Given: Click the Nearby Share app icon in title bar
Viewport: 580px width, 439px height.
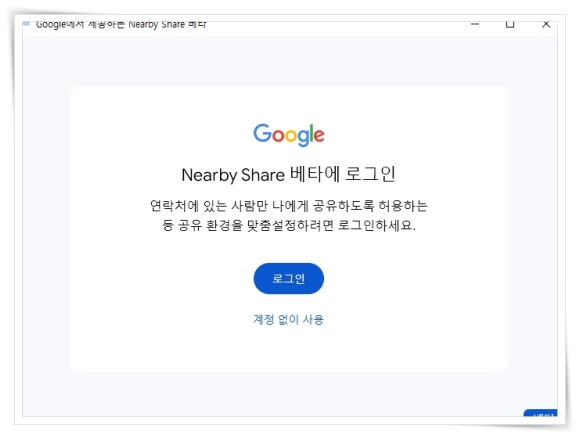Looking at the screenshot, I should pos(26,24).
